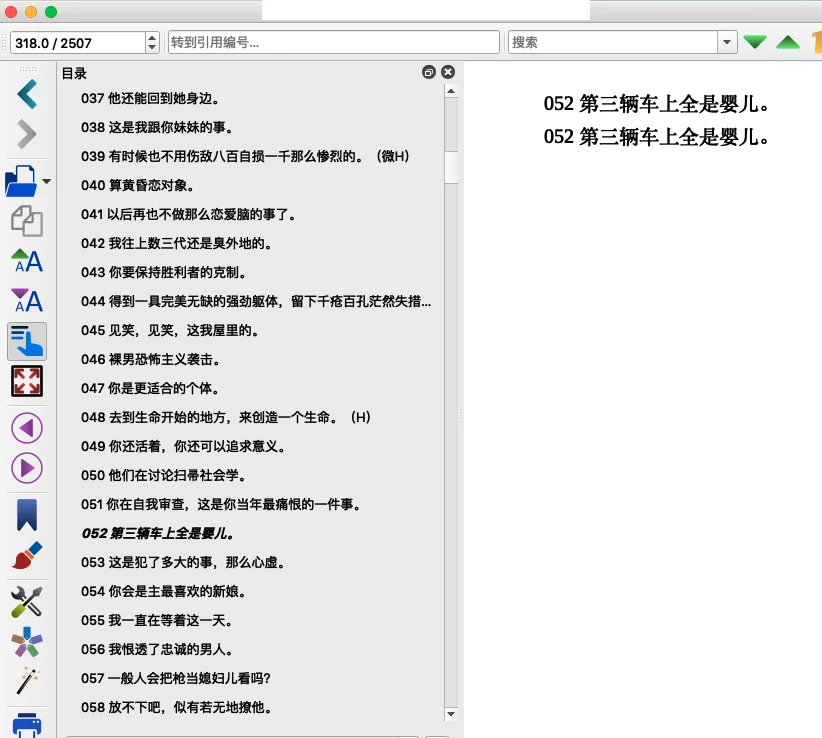The width and height of the screenshot is (822, 738).
Task: Click the red paintbrush highlight icon
Action: (x=27, y=555)
